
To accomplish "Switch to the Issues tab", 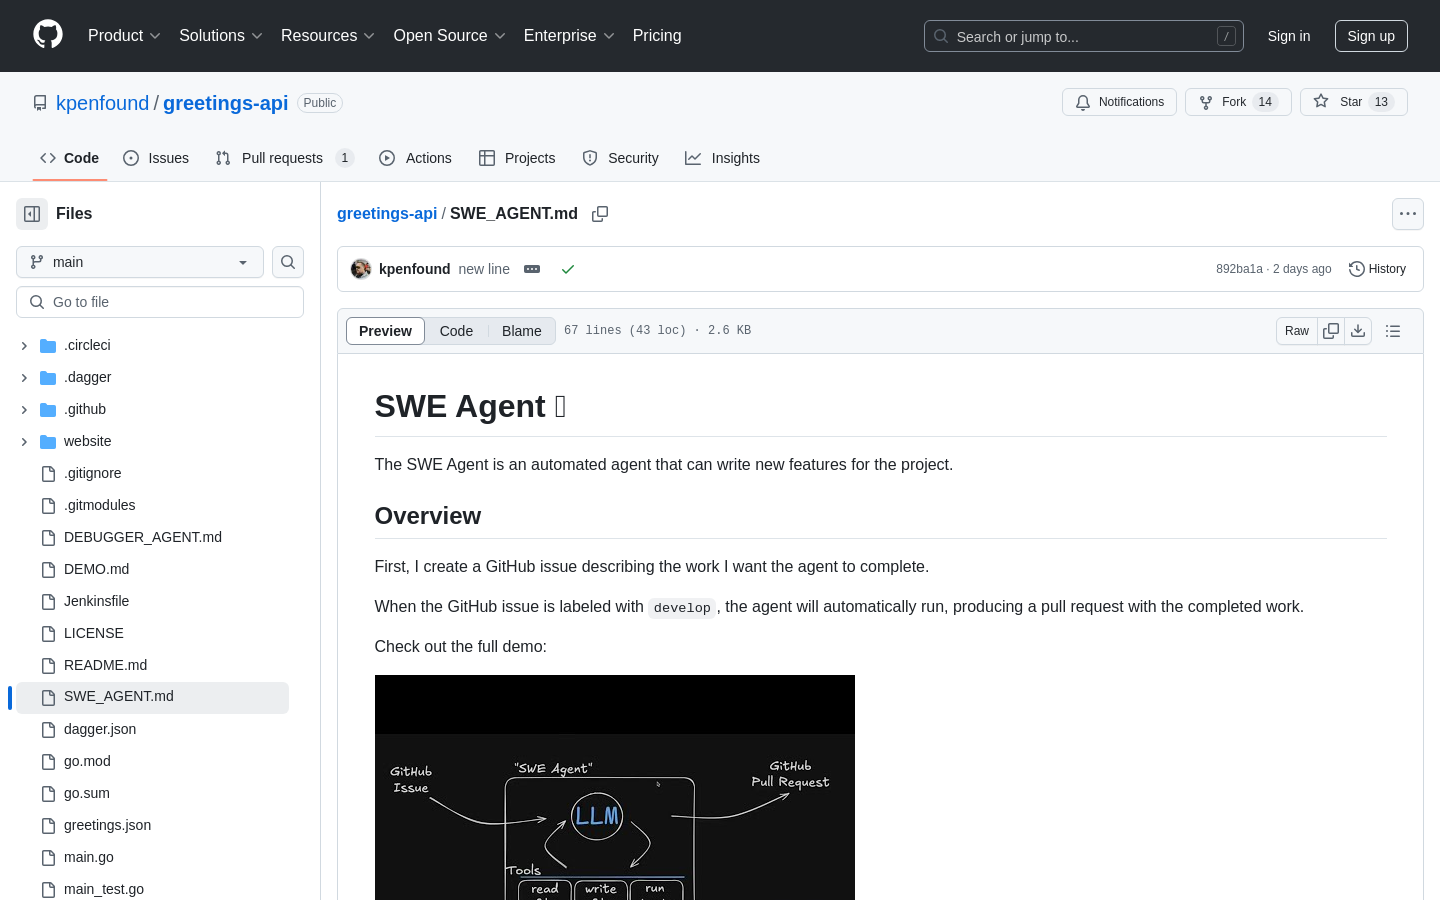I will point(156,158).
